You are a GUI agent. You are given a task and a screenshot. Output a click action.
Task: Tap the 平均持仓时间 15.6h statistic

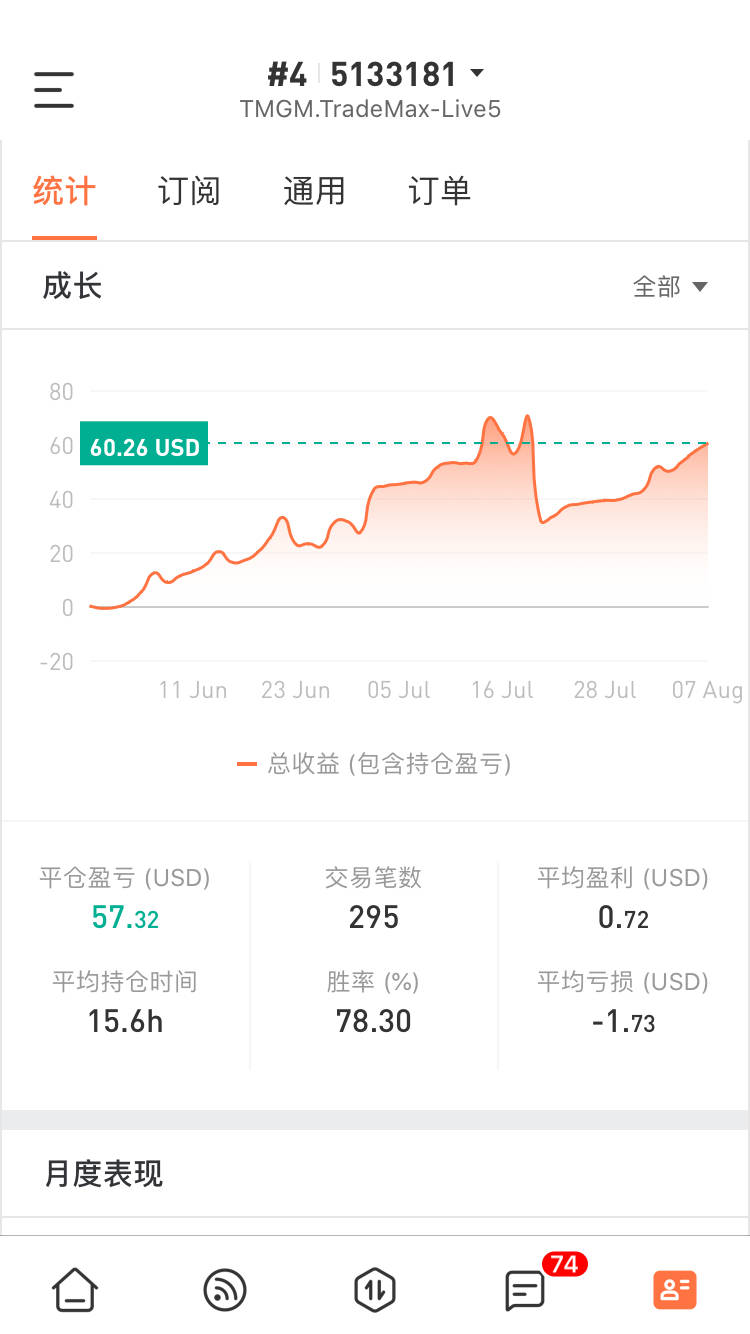[x=125, y=1003]
